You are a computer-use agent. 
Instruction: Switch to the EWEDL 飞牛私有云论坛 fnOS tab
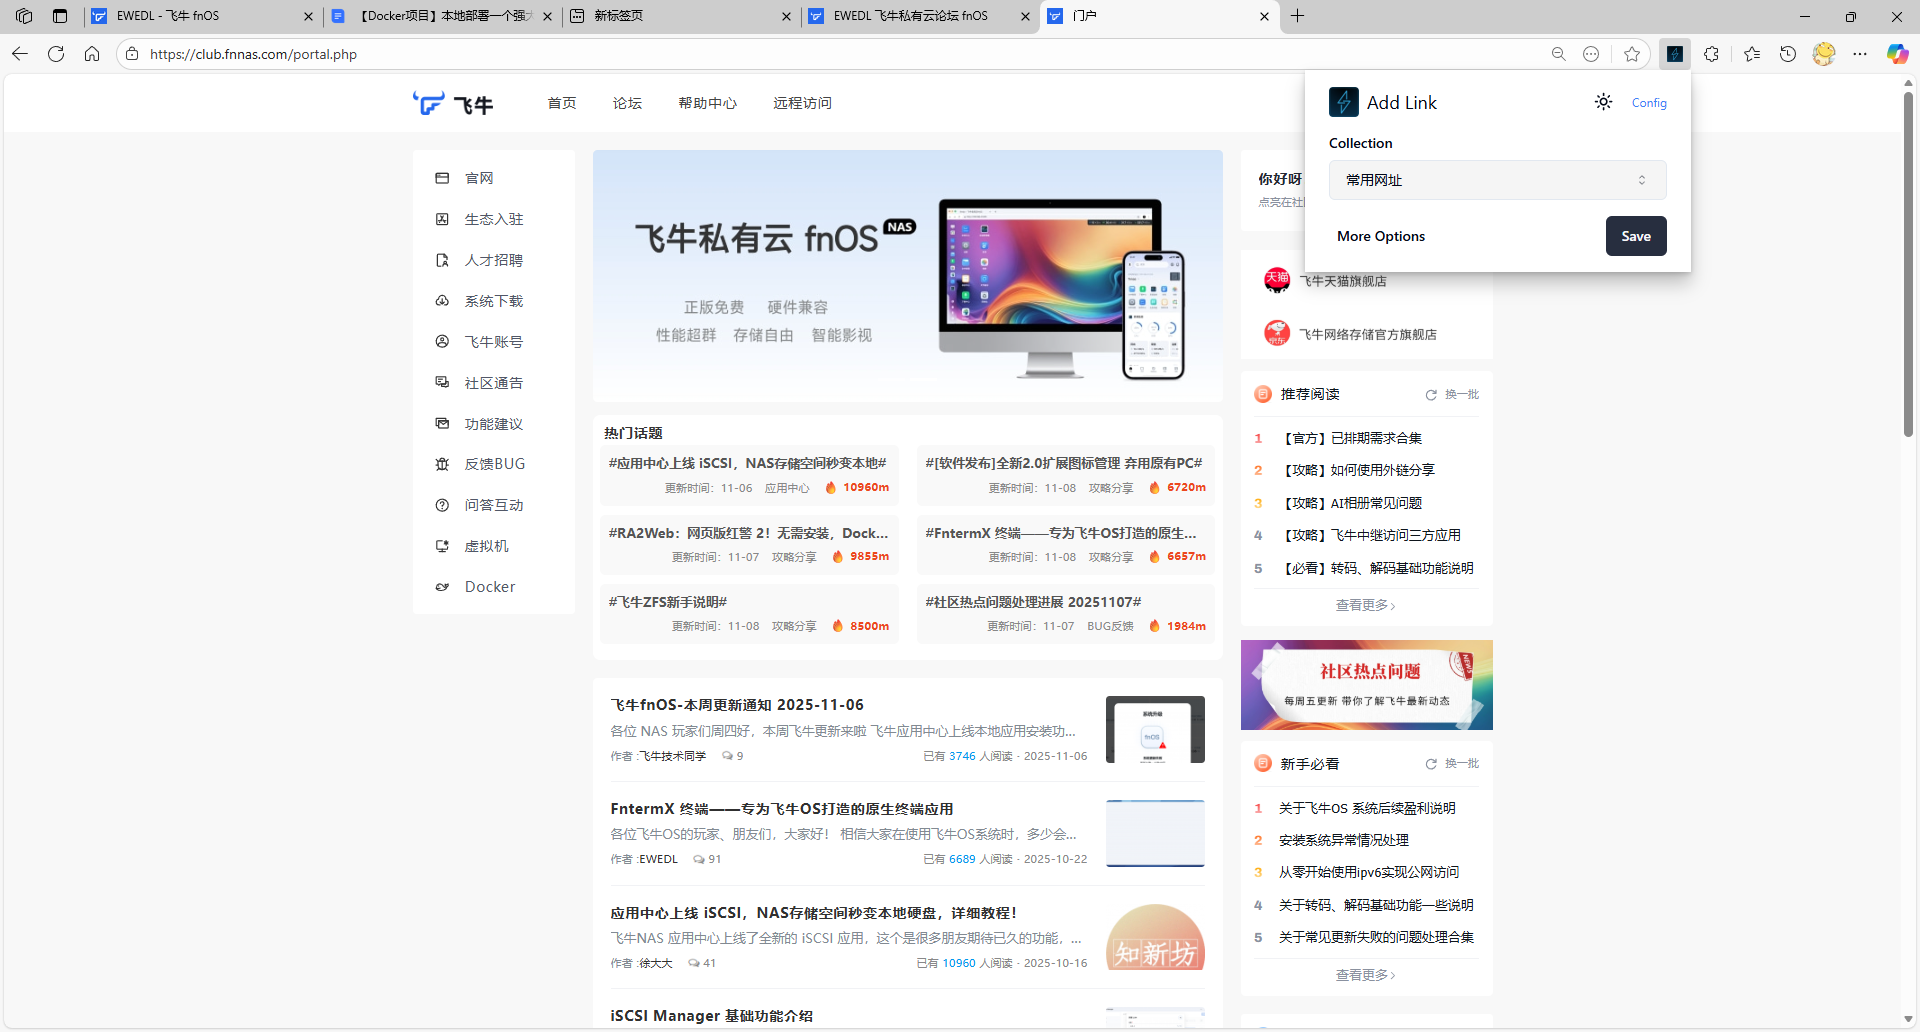pos(919,16)
